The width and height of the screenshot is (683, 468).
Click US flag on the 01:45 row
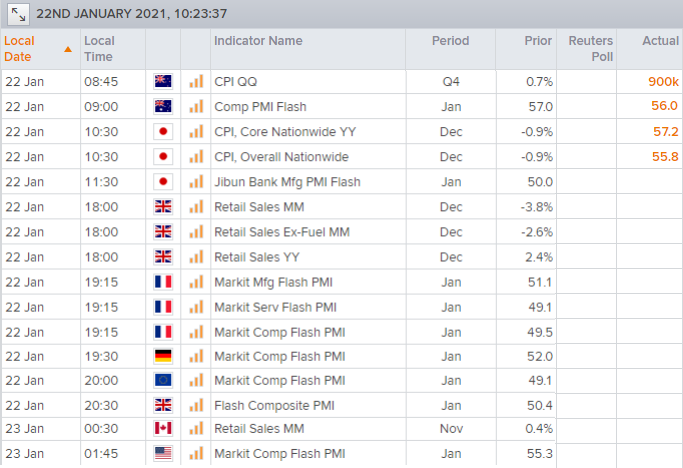(x=163, y=454)
